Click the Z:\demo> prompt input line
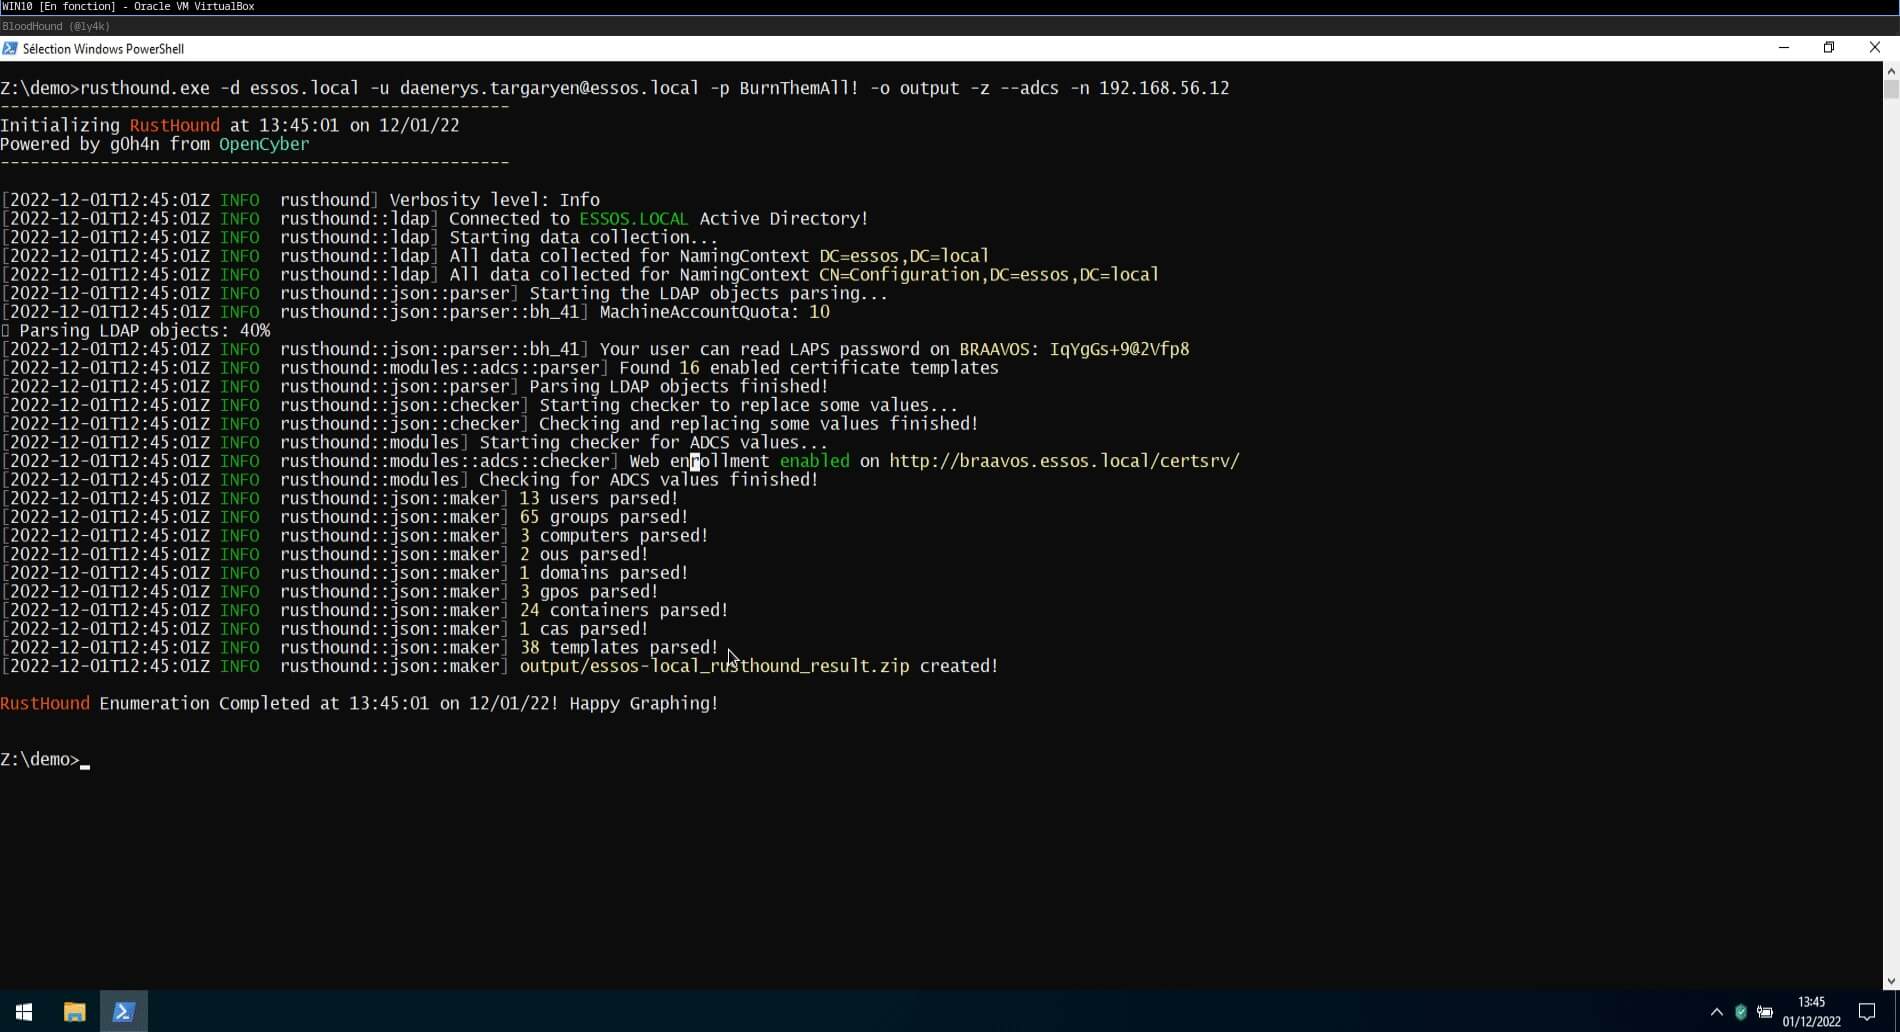The image size is (1900, 1032). [x=45, y=760]
